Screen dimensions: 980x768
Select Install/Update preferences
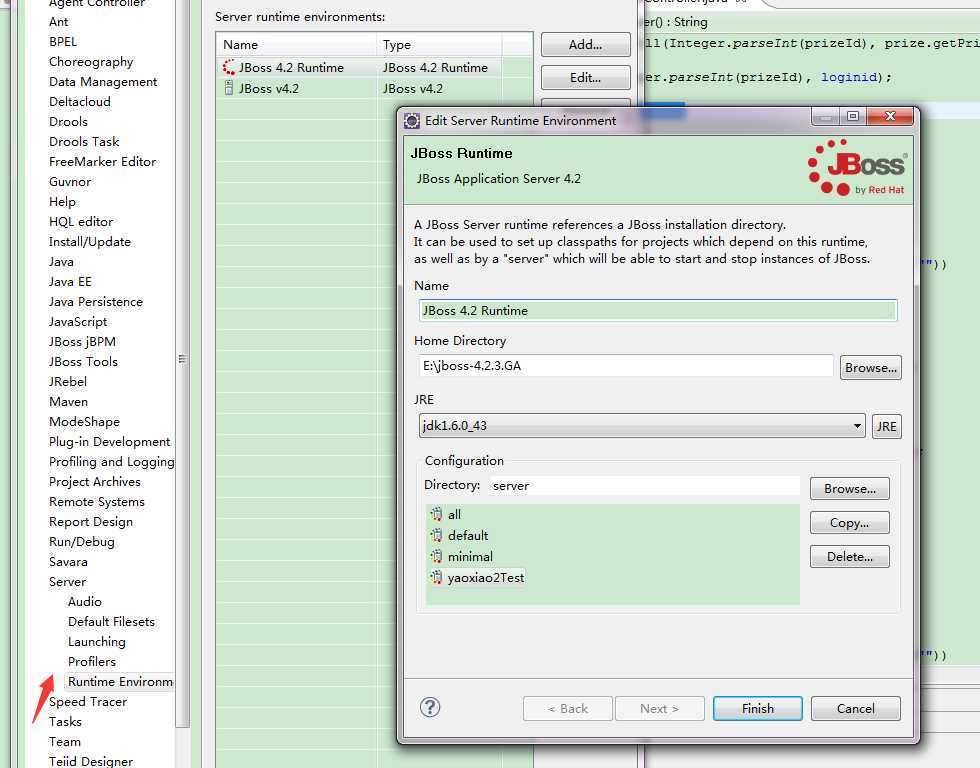[x=90, y=241]
